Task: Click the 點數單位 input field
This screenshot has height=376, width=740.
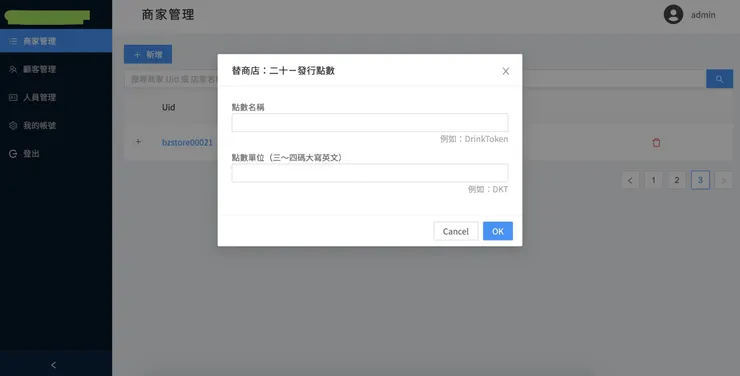Action: (x=370, y=173)
